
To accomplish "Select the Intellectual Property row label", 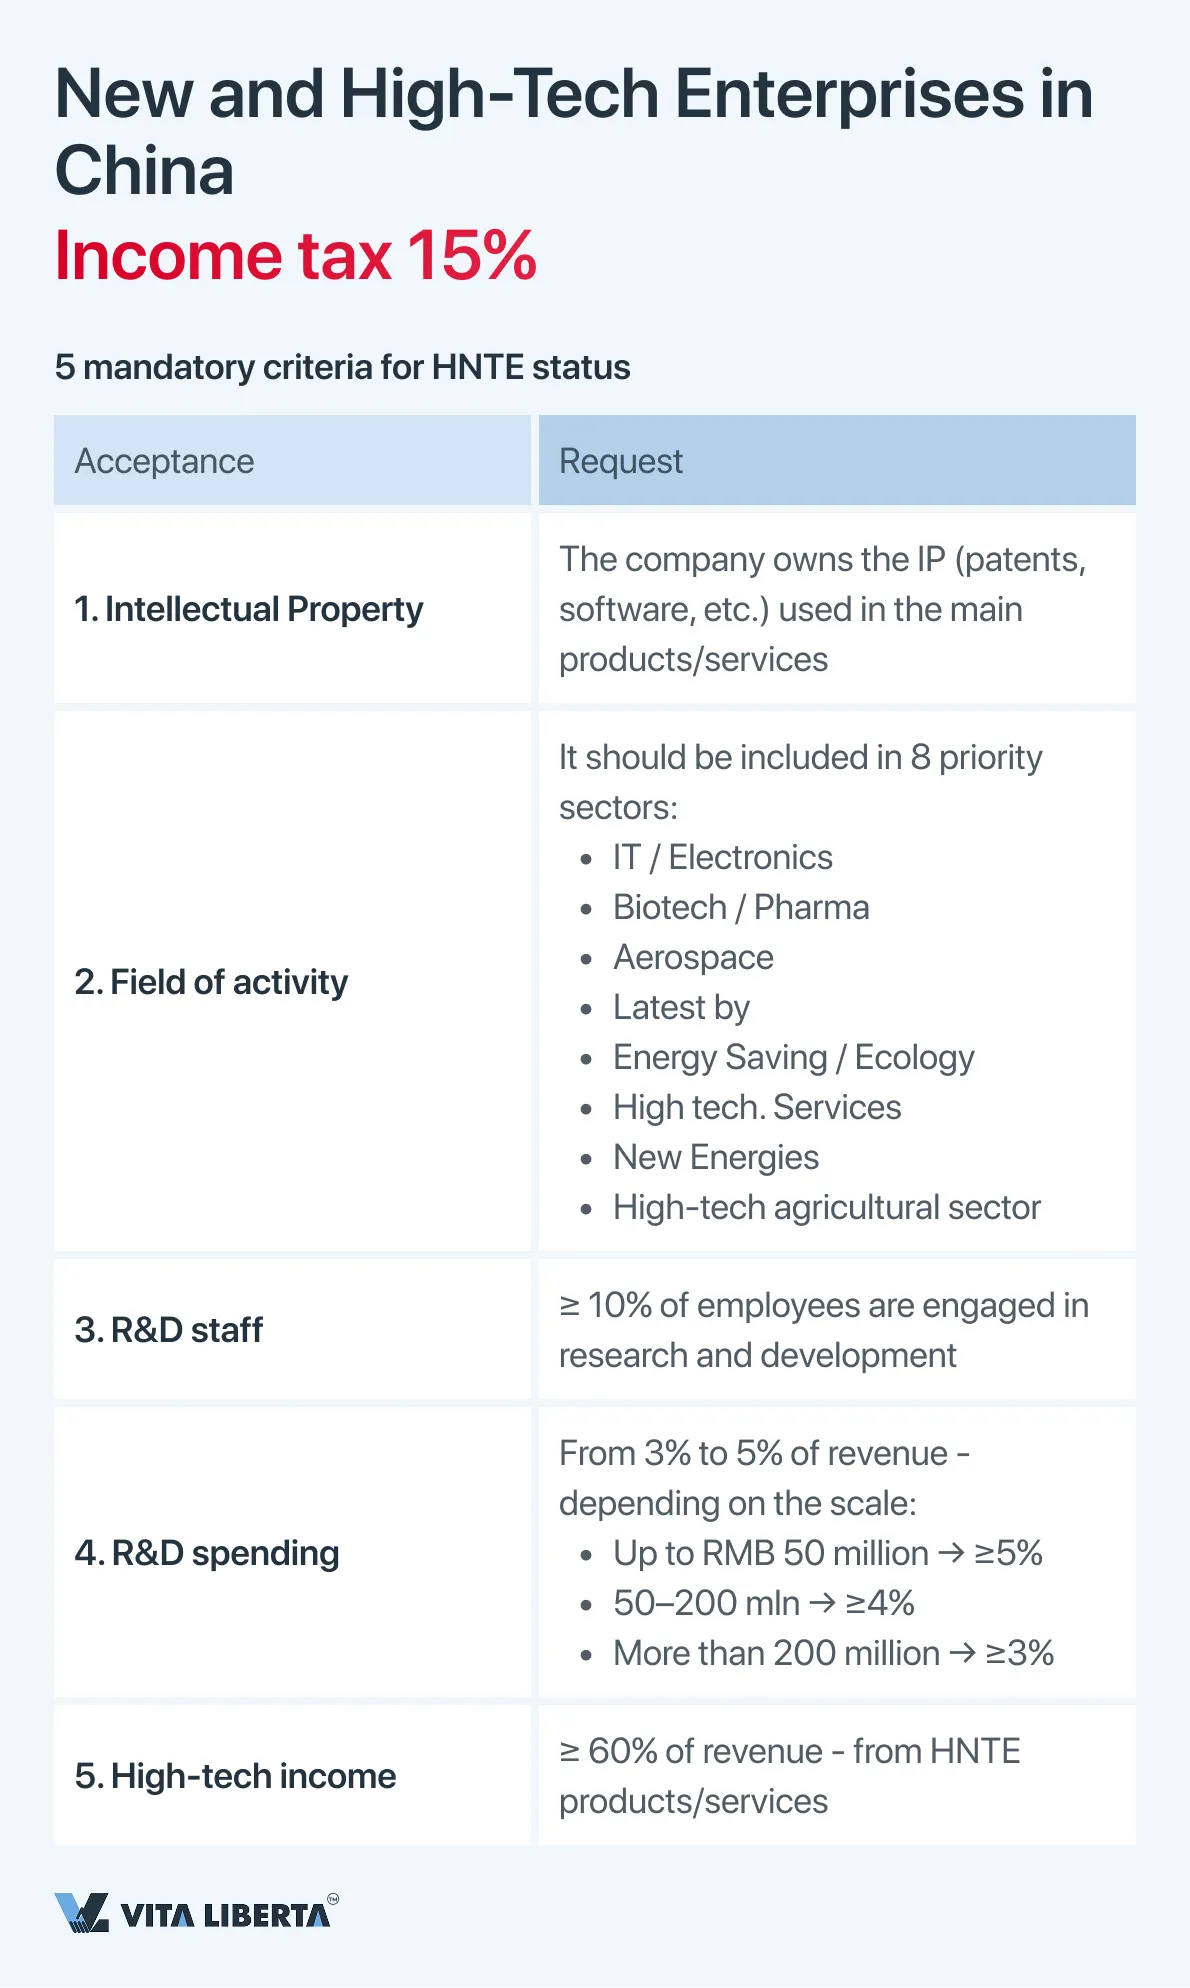I will point(249,609).
